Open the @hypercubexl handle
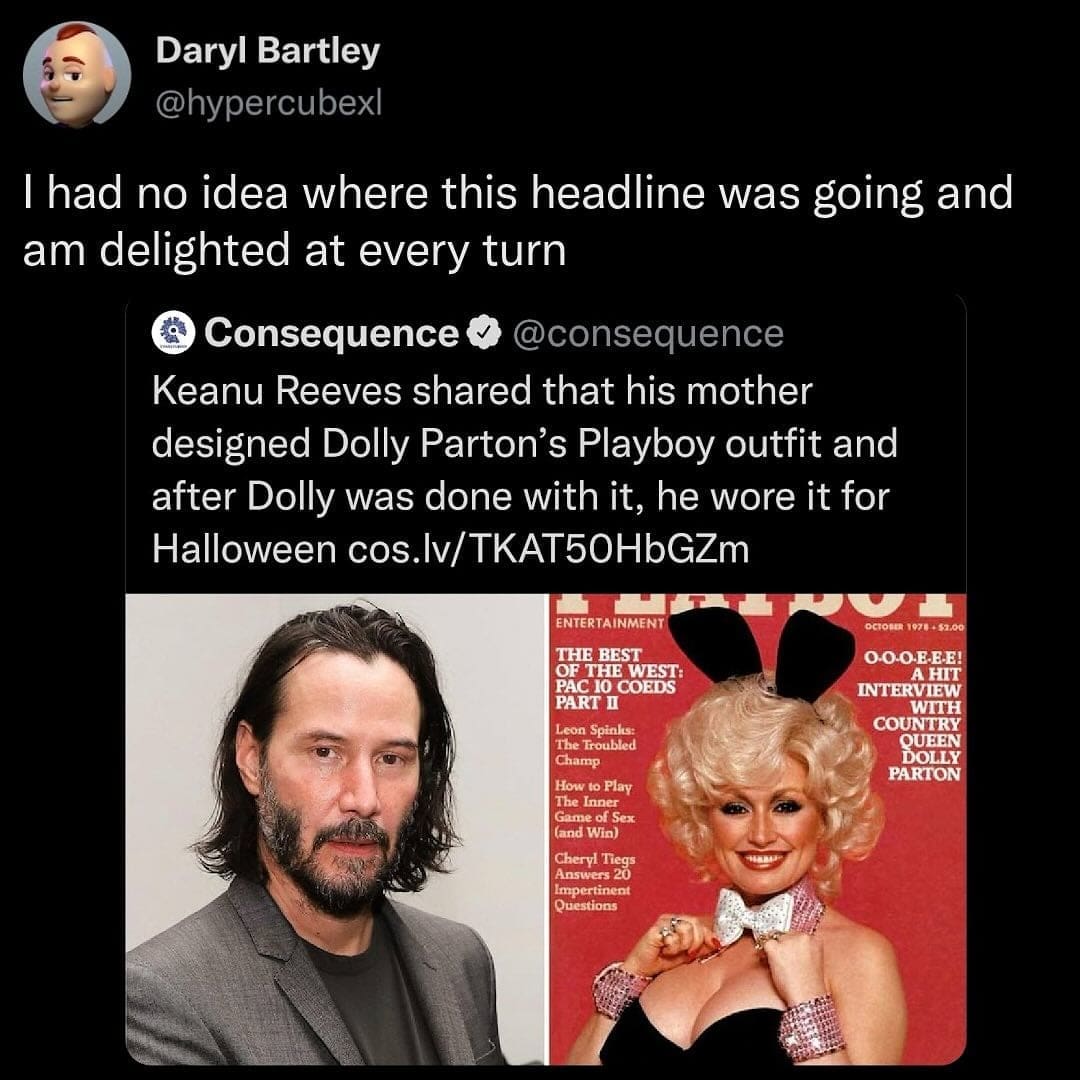1080x1080 pixels. point(269,103)
